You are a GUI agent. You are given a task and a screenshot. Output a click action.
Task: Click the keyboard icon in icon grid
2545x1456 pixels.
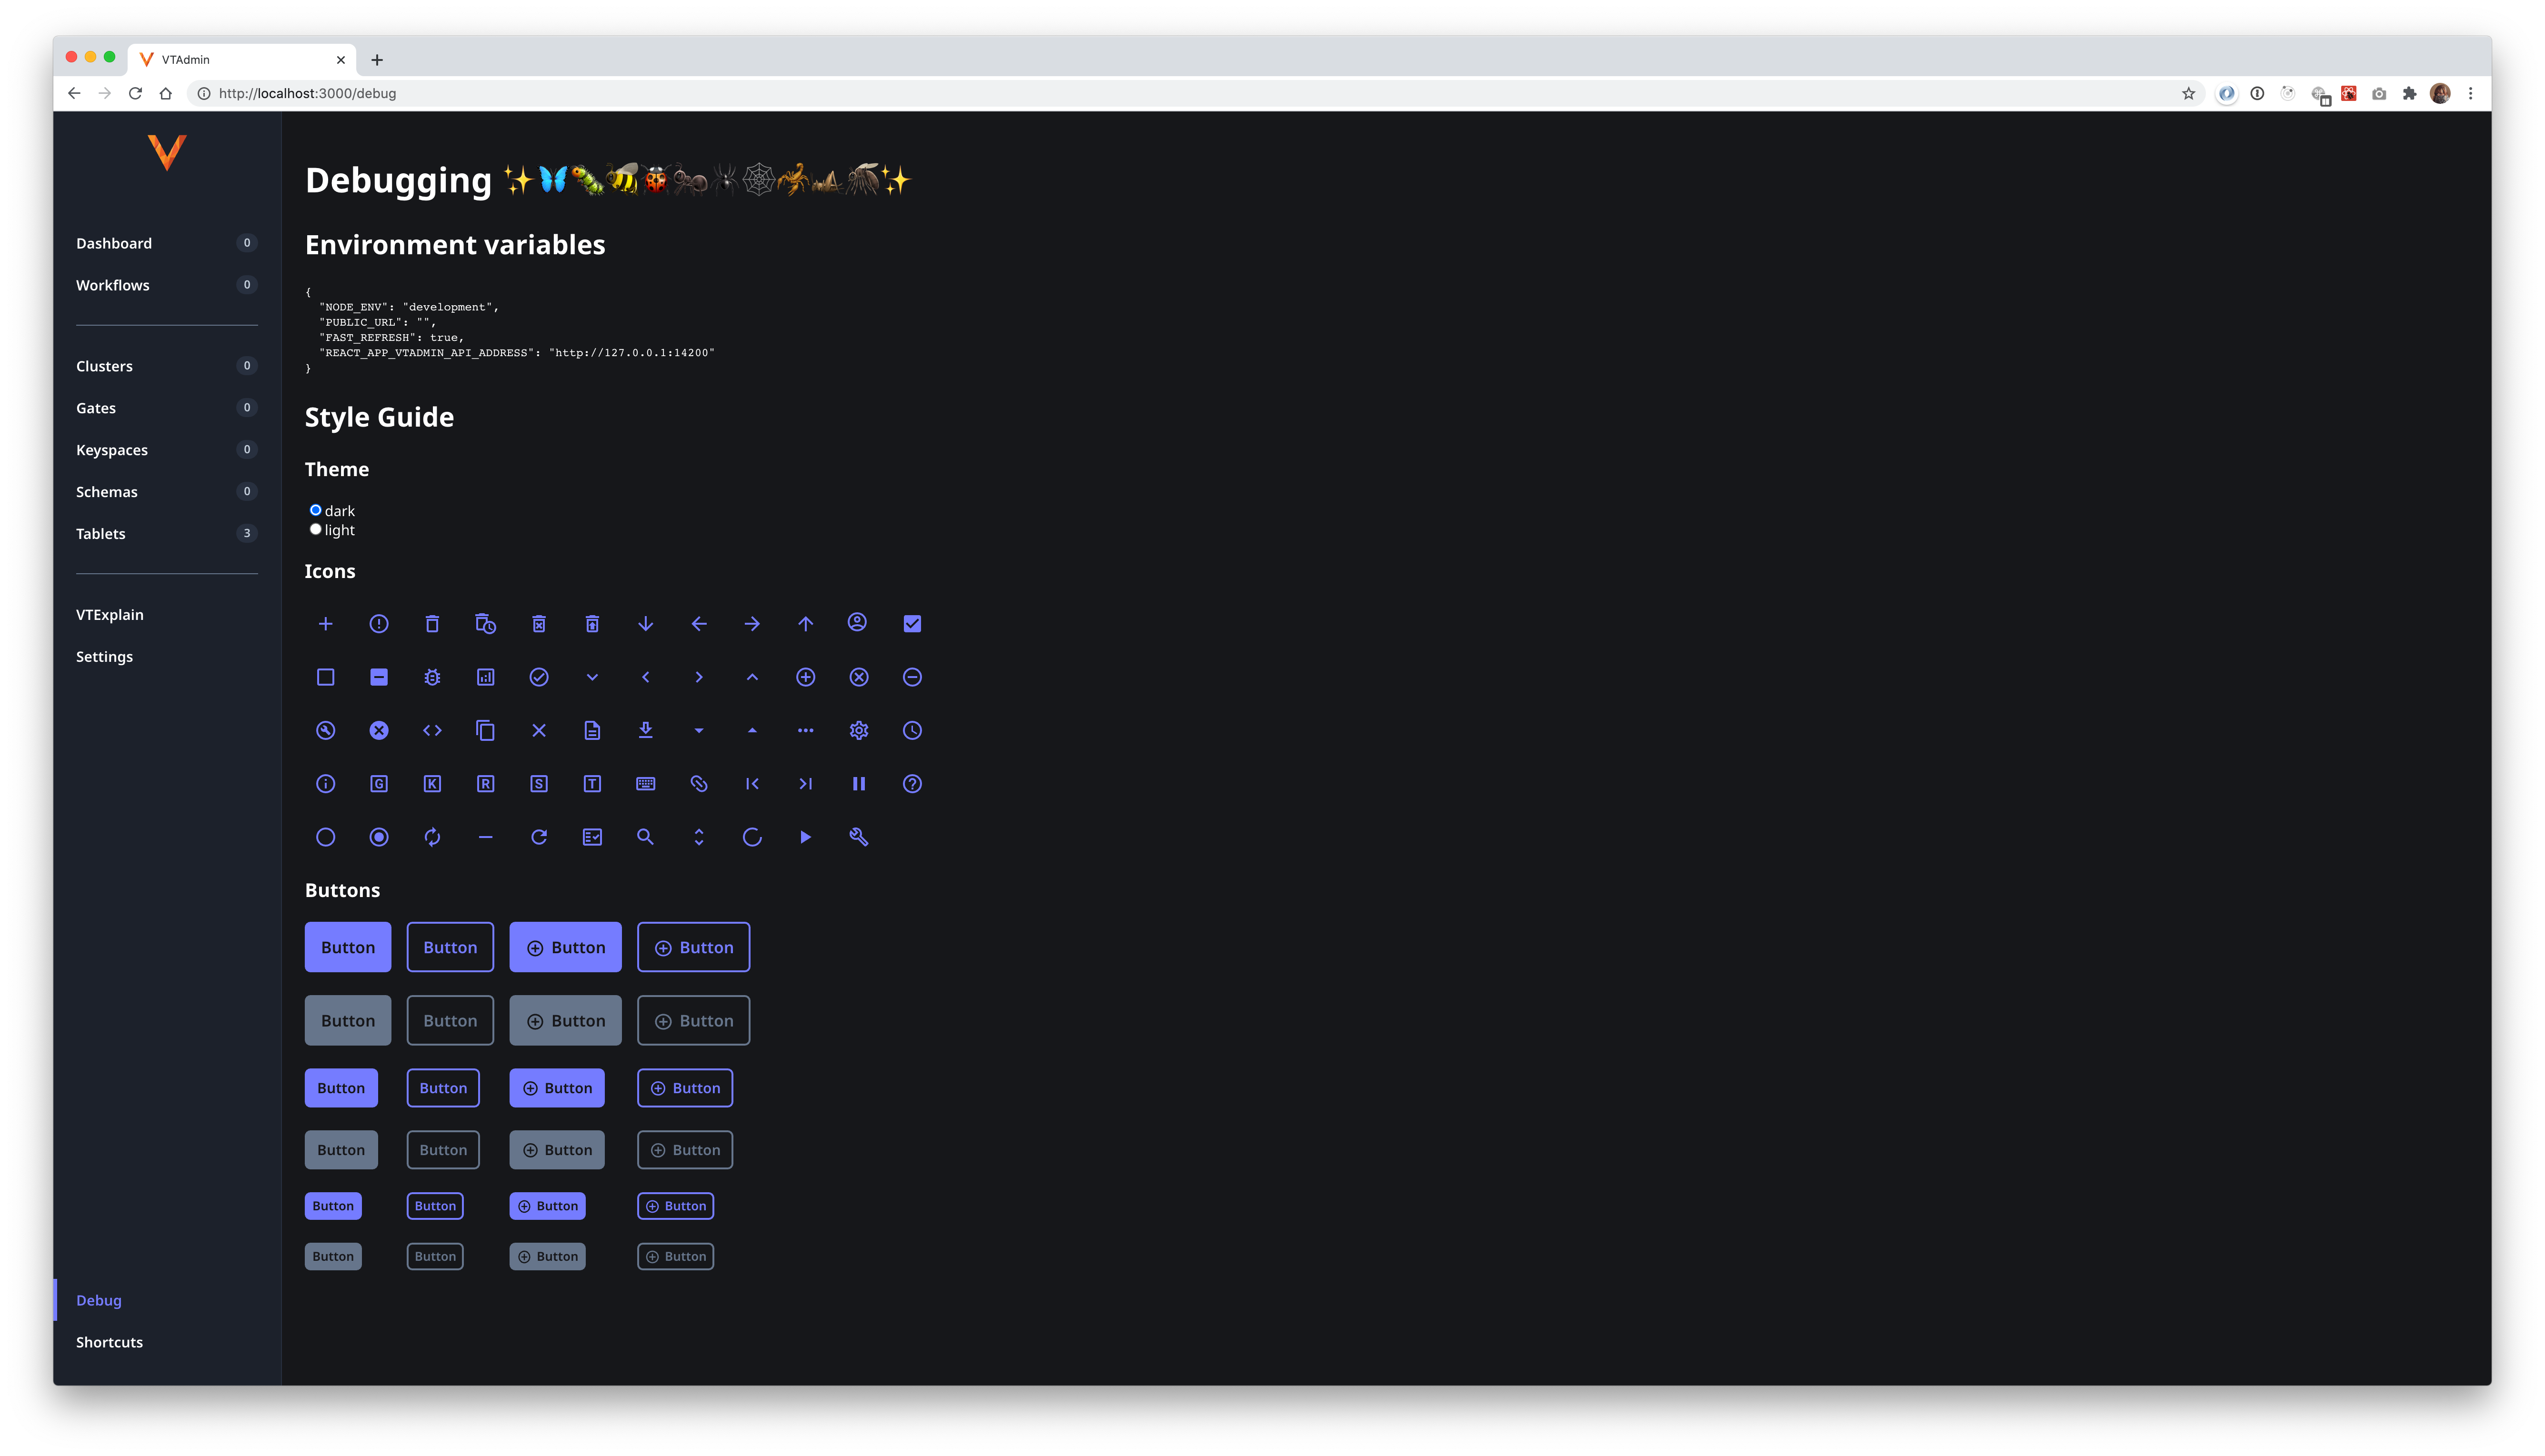click(x=645, y=784)
